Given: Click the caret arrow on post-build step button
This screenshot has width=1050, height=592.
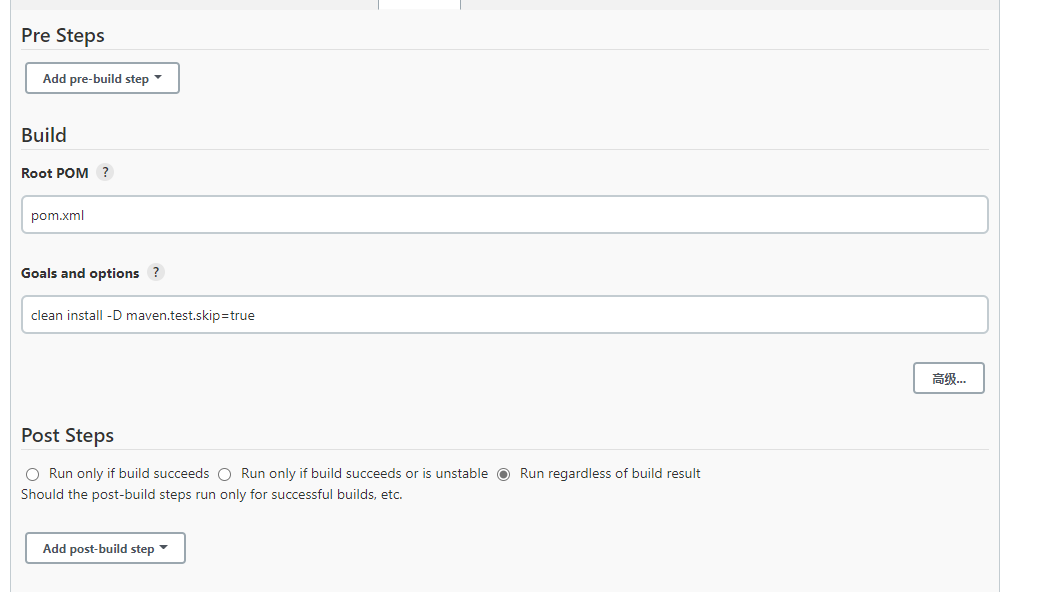Looking at the screenshot, I should pyautogui.click(x=164, y=547).
